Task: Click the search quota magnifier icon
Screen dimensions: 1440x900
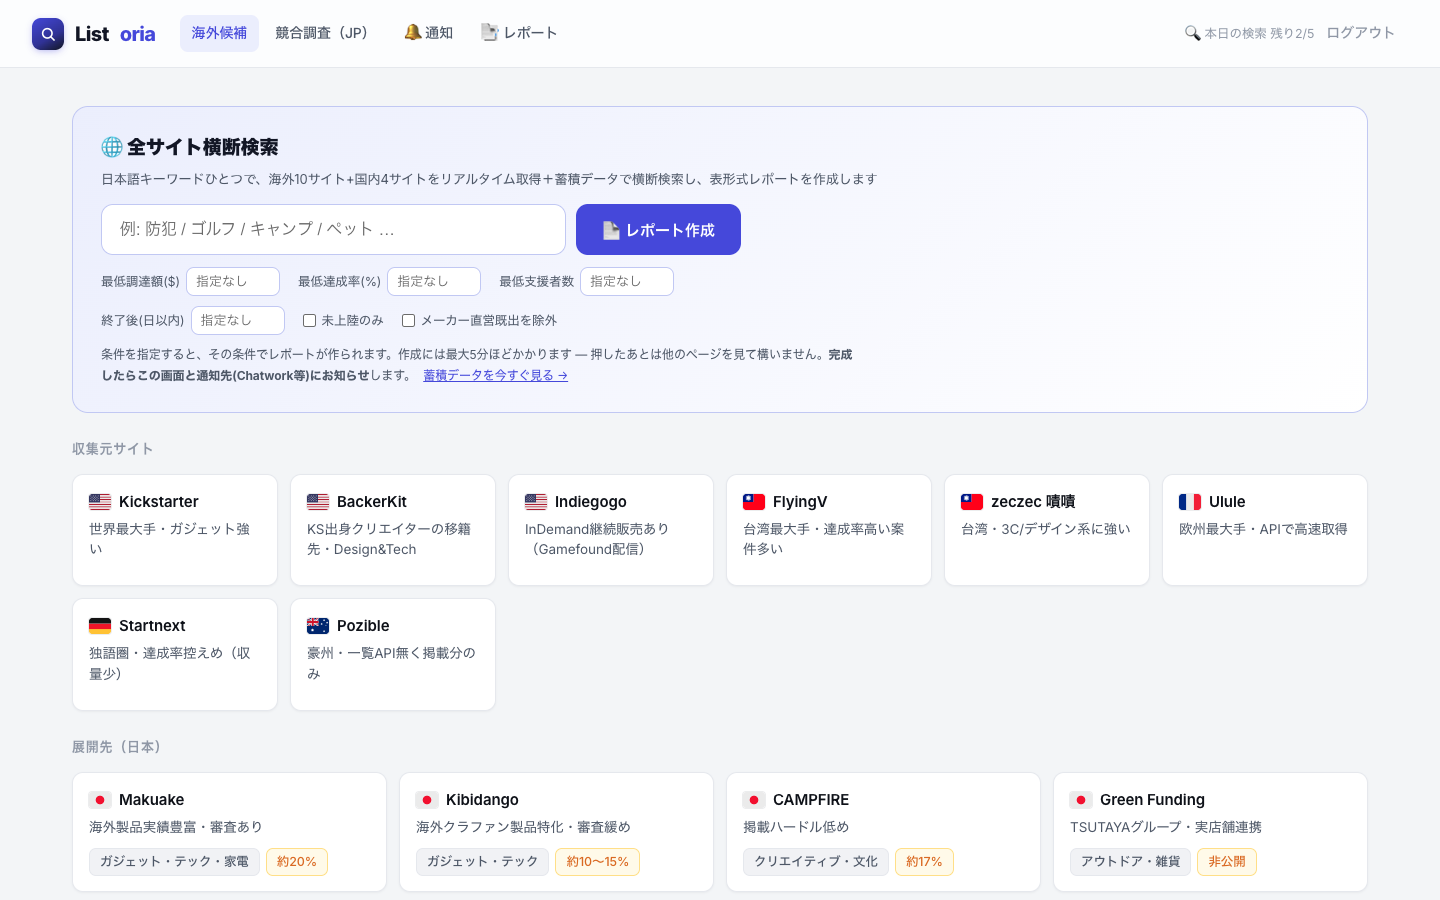Action: point(1192,33)
